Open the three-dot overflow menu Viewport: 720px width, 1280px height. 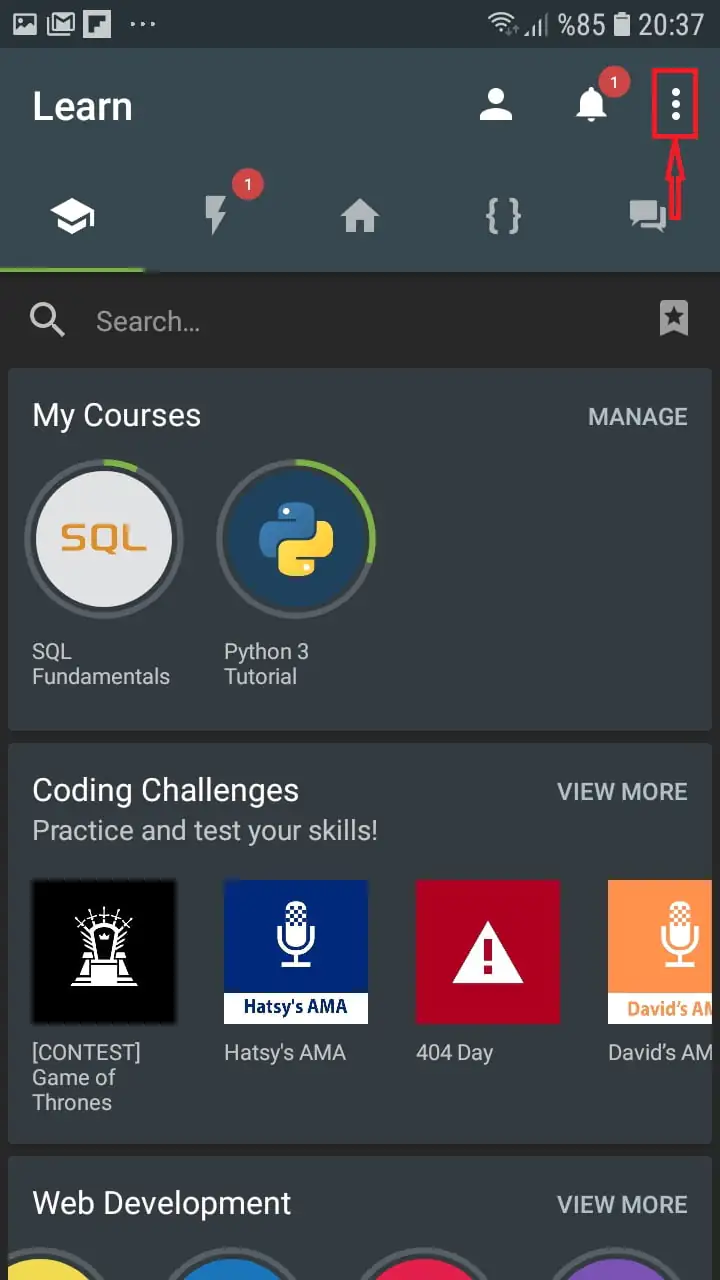(x=676, y=104)
